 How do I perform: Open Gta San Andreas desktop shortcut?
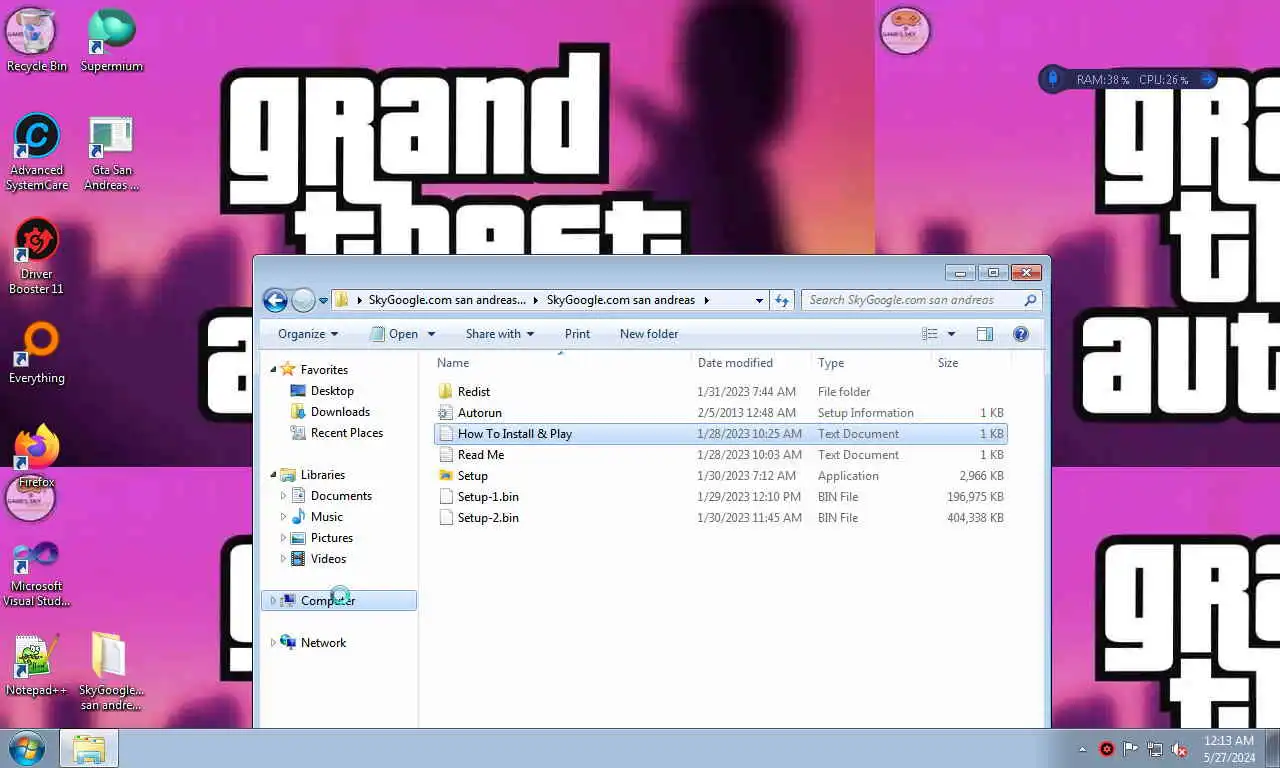tap(111, 152)
